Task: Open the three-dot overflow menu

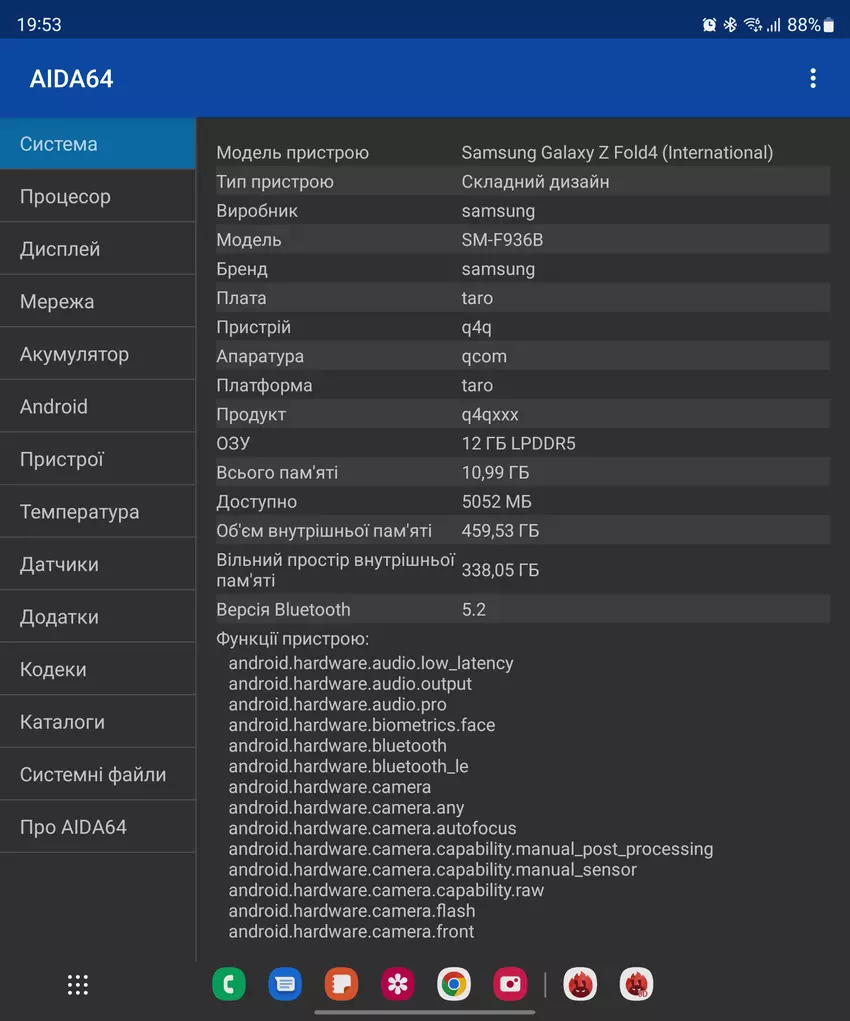Action: click(x=813, y=78)
